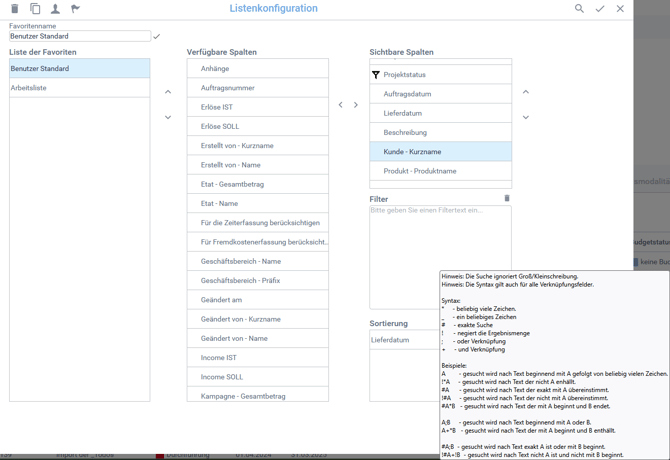Select Auftragsnummer in Verfügbare Spalten
The image size is (670, 460).
pyautogui.click(x=257, y=88)
